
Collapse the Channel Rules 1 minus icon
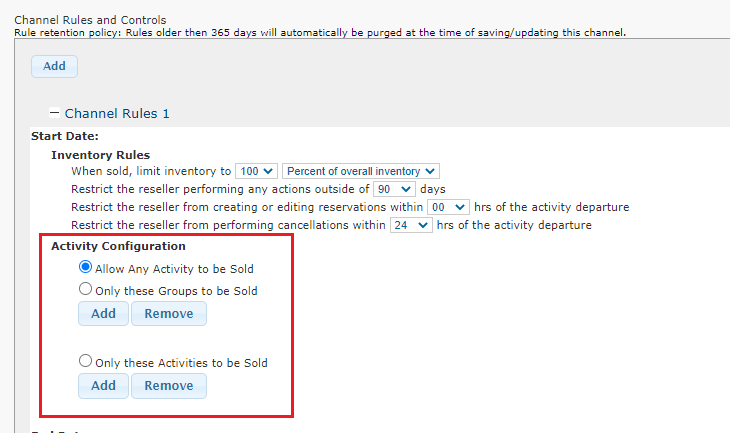[x=55, y=113]
